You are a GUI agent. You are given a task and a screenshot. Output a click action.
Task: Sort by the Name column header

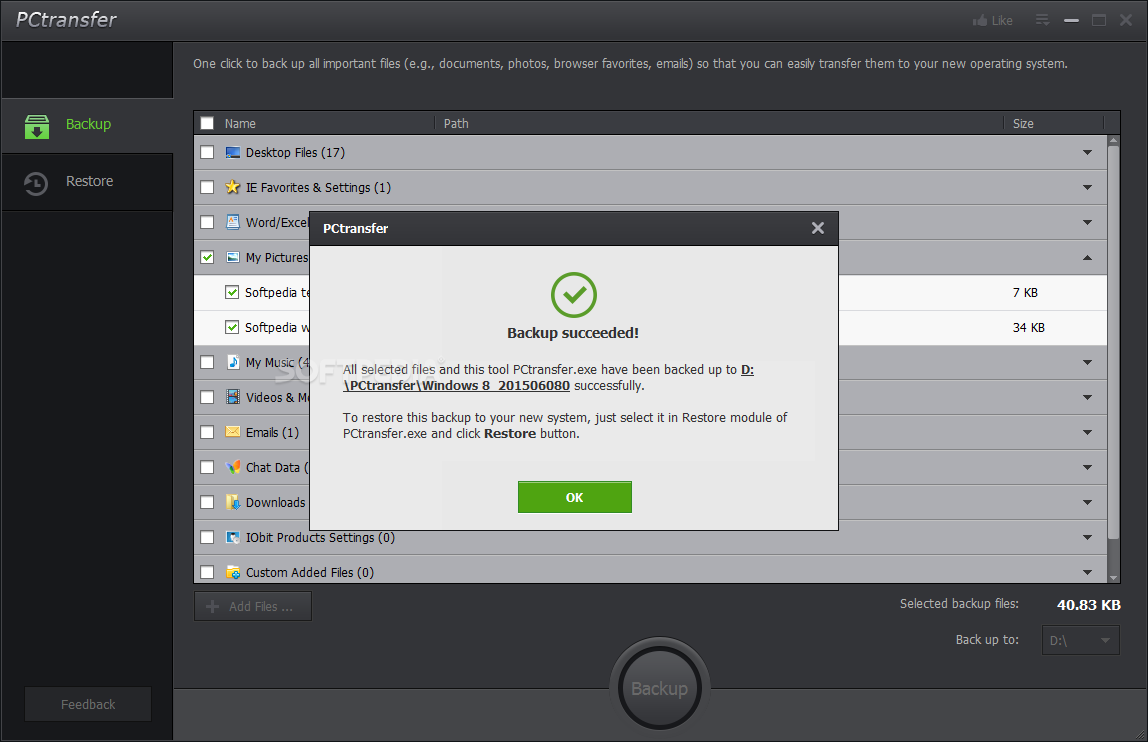[240, 123]
